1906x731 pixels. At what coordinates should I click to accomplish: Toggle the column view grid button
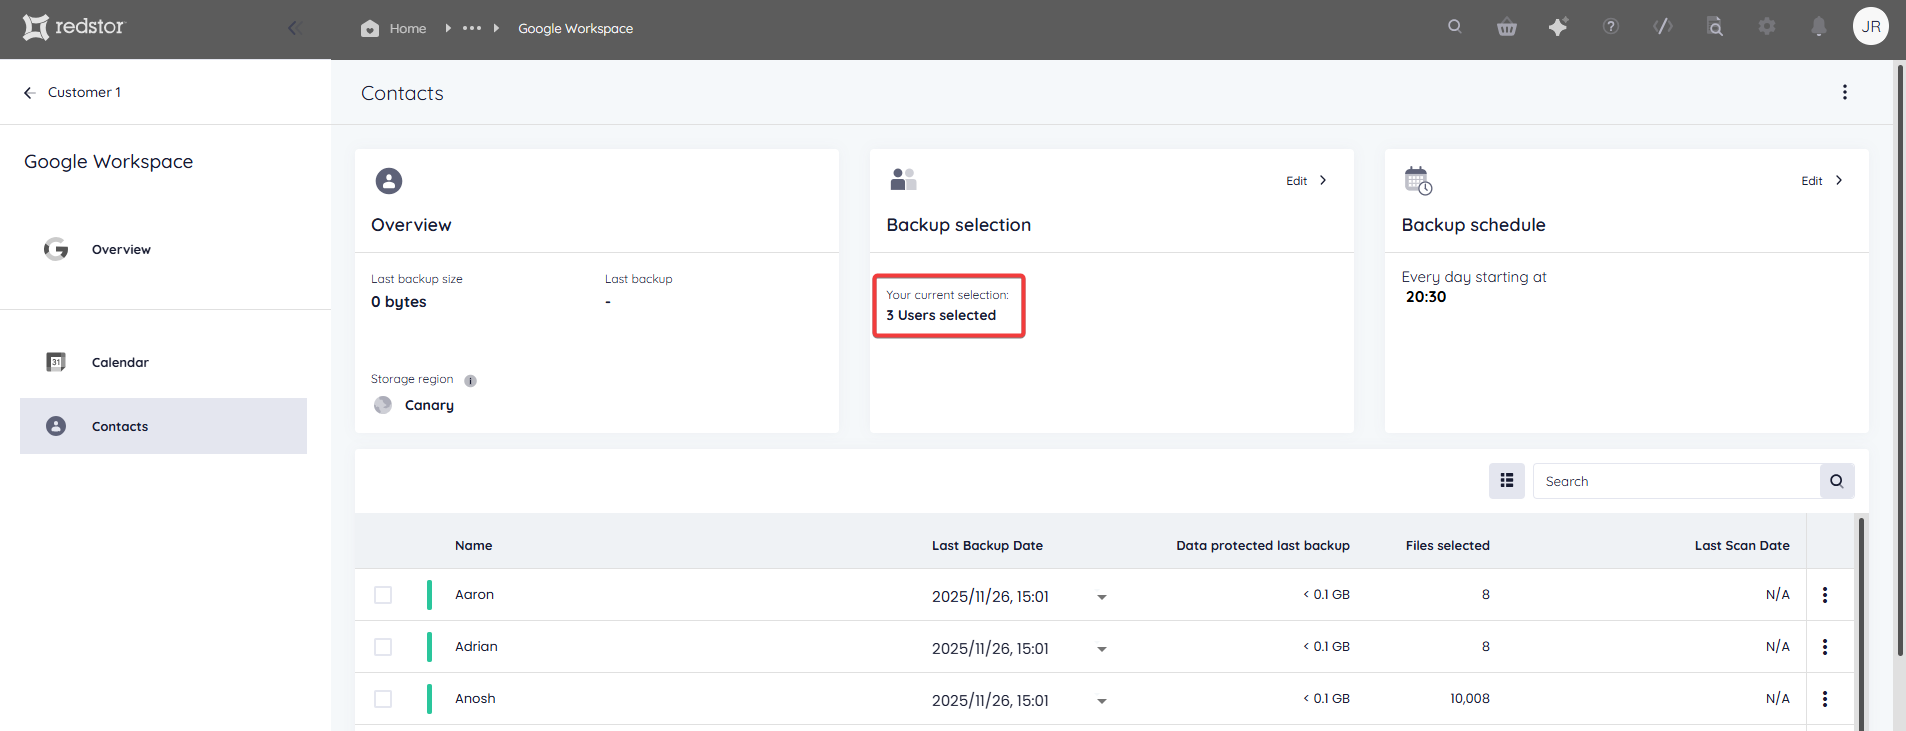click(x=1507, y=481)
